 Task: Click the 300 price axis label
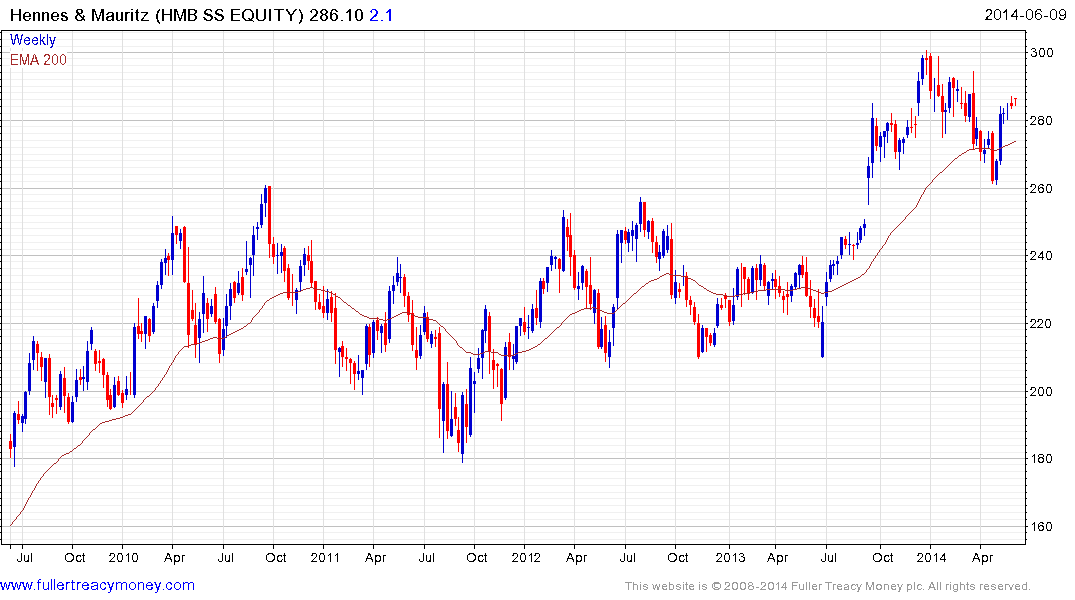tap(1042, 53)
